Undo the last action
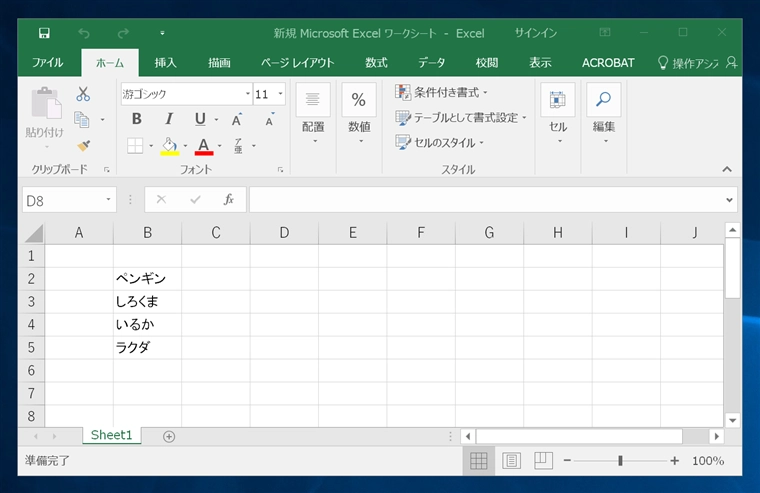Viewport: 760px width, 493px height. point(84,33)
